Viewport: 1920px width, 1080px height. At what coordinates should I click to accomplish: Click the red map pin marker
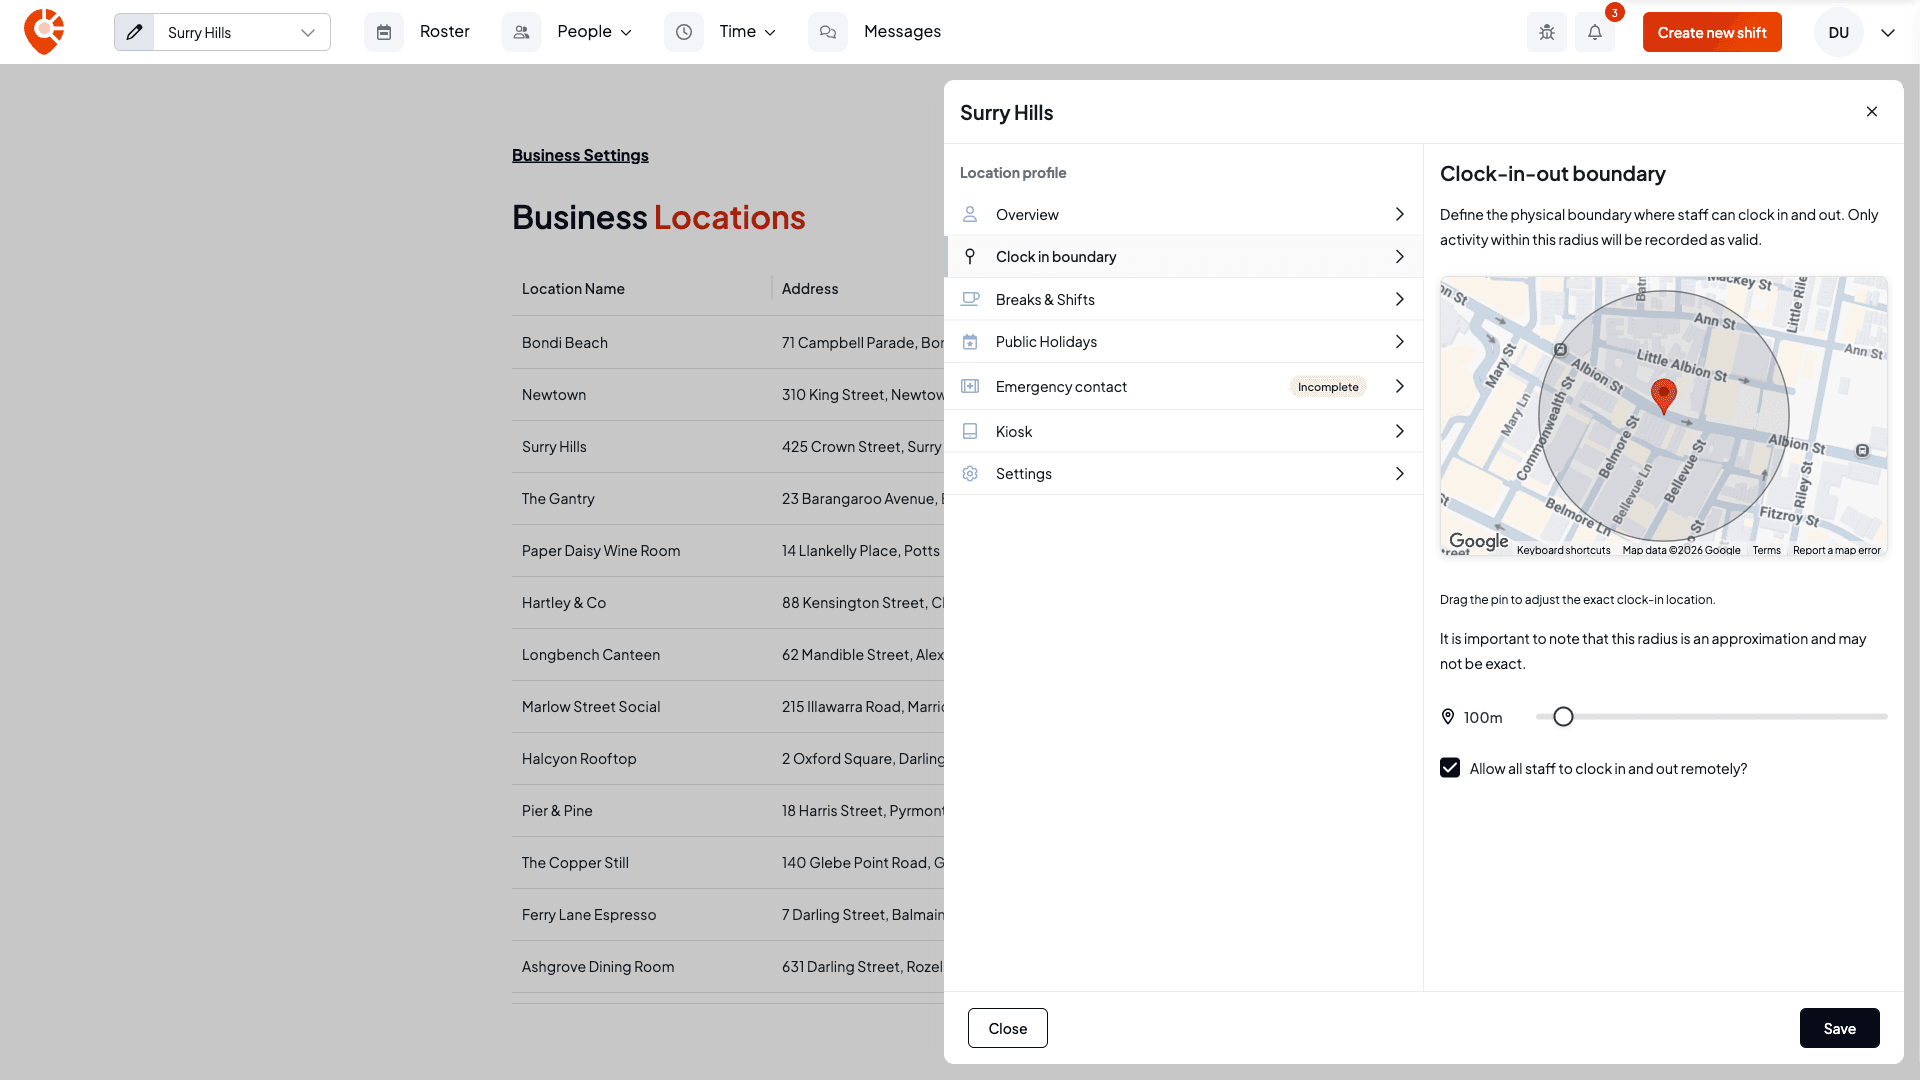click(1664, 396)
